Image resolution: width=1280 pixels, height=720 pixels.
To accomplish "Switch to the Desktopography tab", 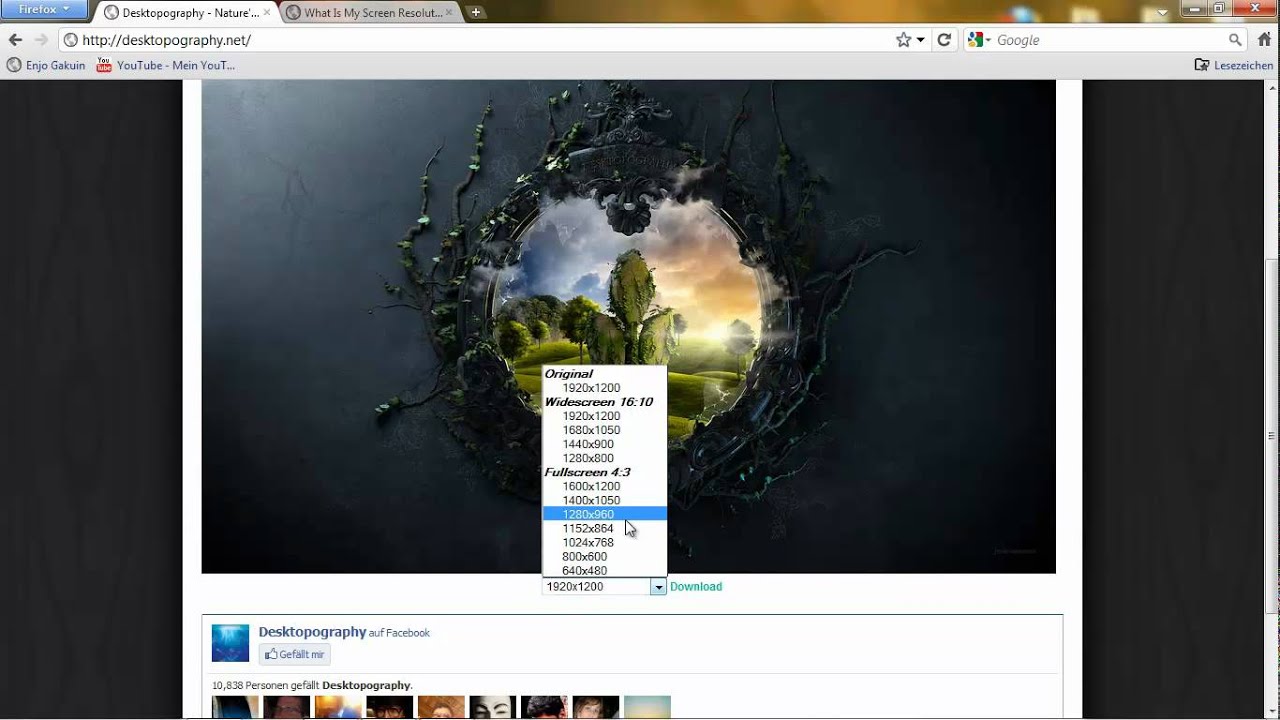I will [x=187, y=13].
